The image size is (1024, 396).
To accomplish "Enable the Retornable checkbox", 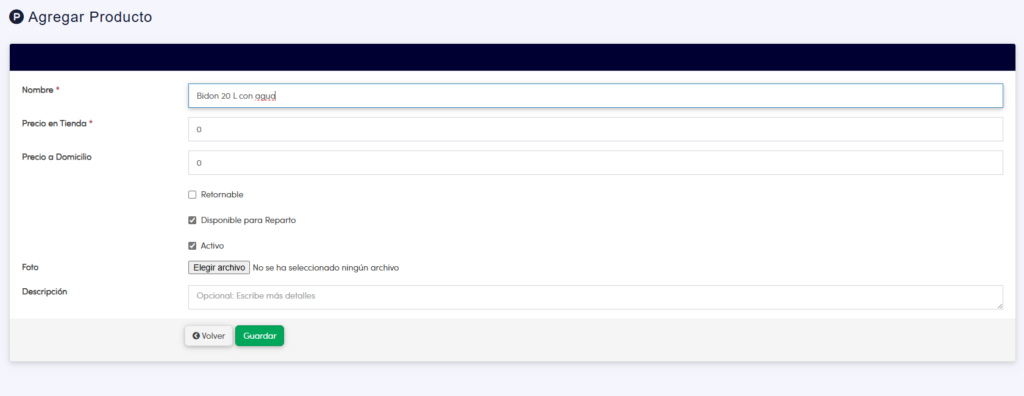I will point(192,195).
